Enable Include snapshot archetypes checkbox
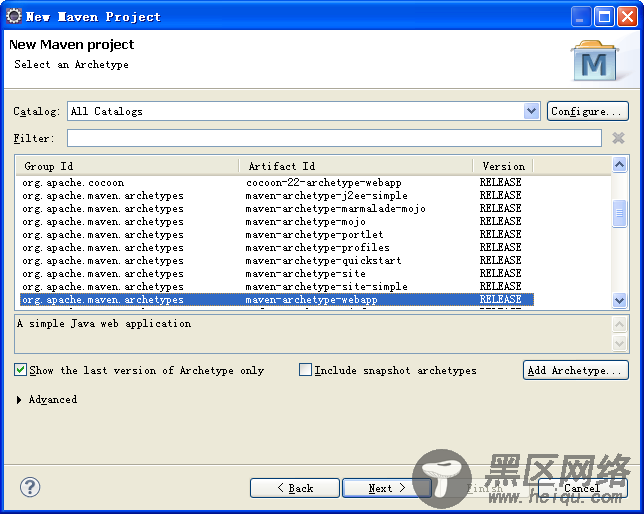The width and height of the screenshot is (644, 514). pos(305,370)
